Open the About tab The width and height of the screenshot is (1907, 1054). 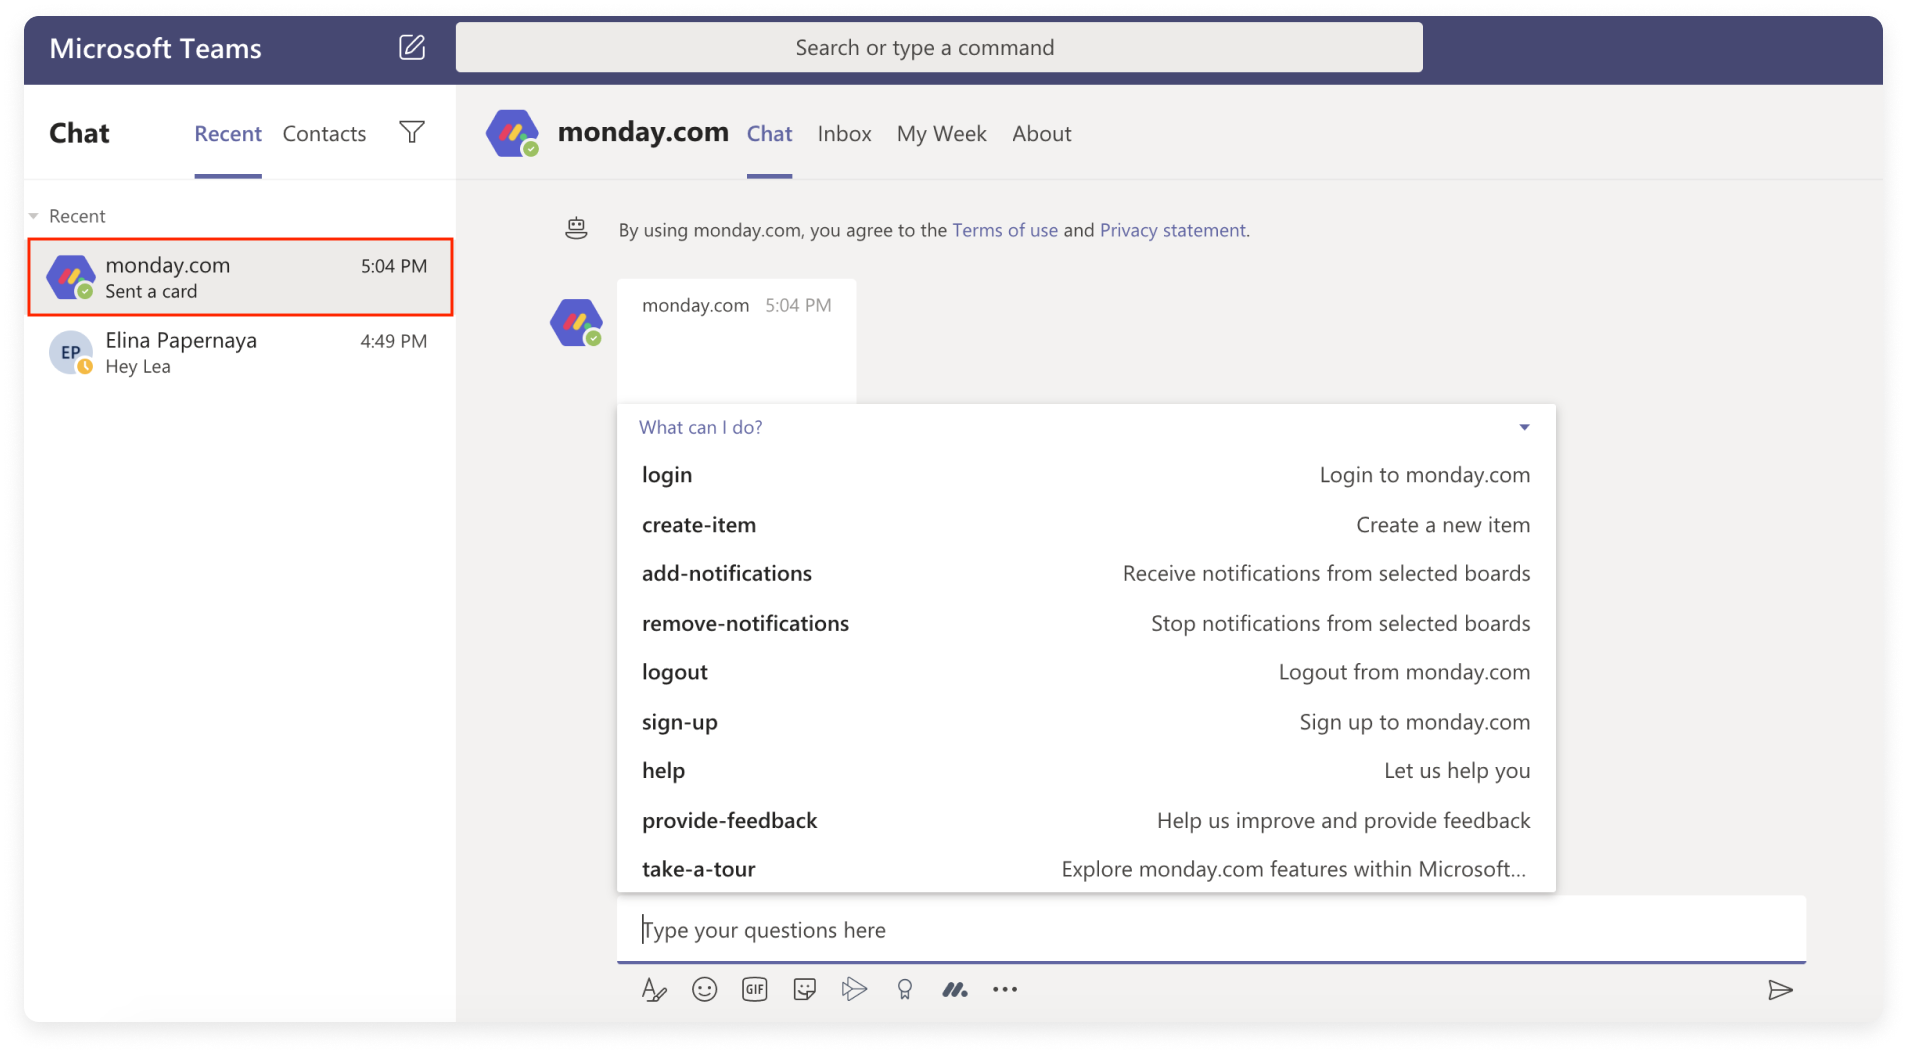(x=1041, y=134)
